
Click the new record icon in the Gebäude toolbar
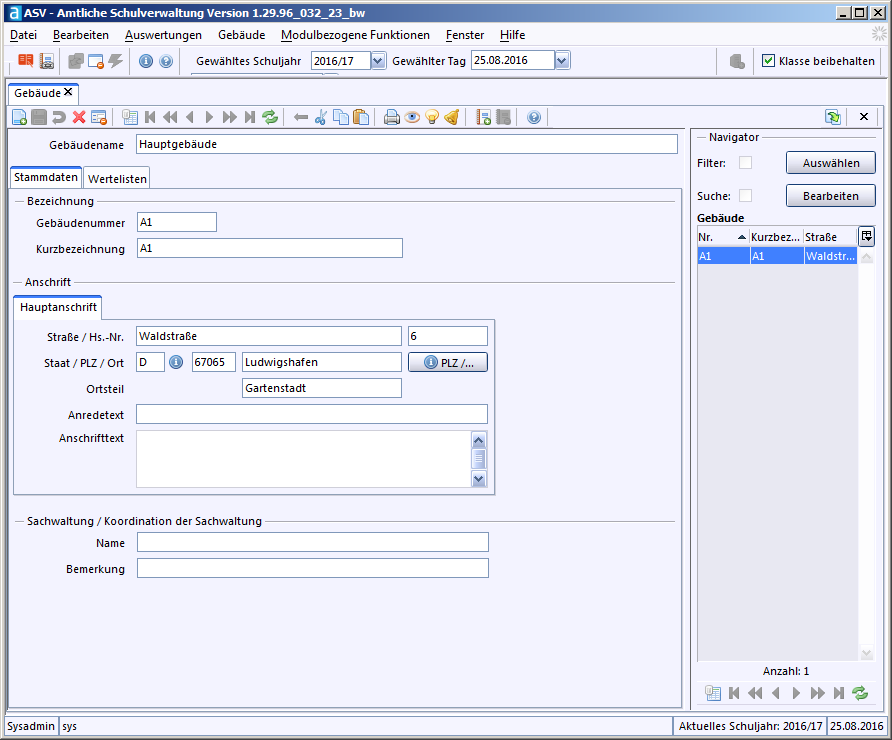tap(19, 117)
